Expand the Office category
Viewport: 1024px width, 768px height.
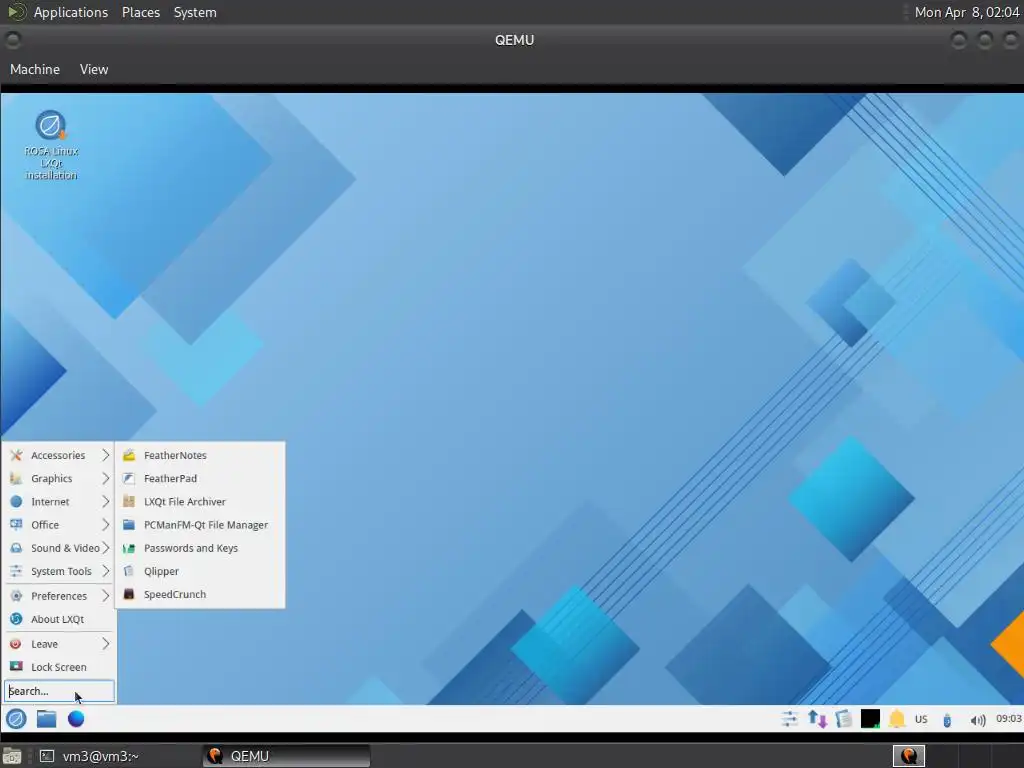click(x=59, y=525)
